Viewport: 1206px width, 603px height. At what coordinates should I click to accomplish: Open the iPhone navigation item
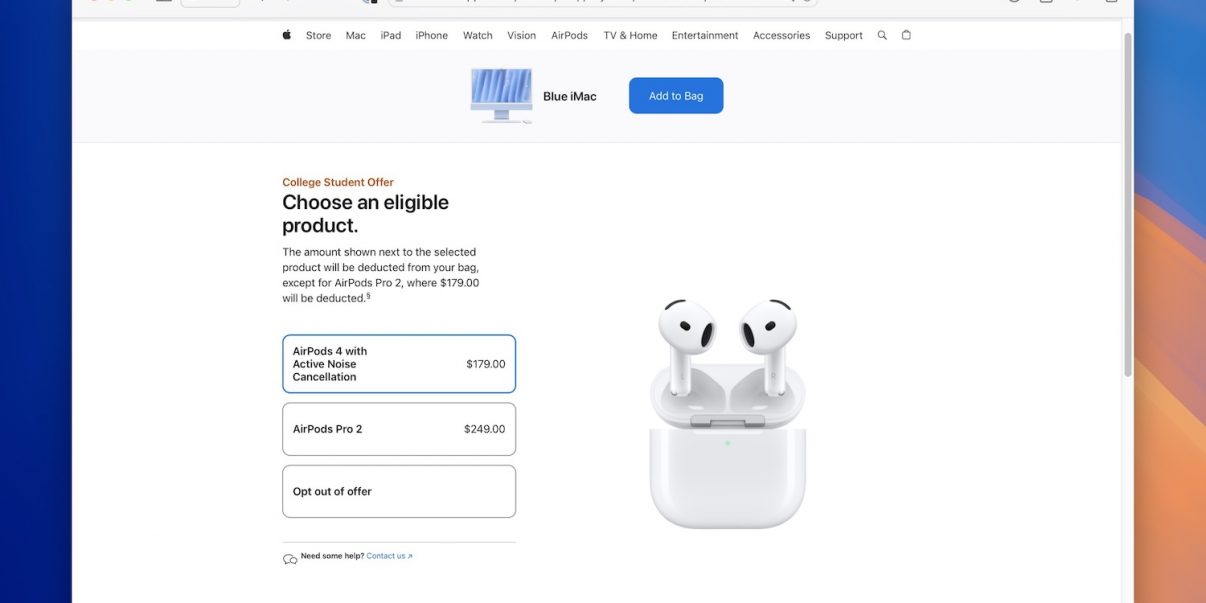point(432,35)
